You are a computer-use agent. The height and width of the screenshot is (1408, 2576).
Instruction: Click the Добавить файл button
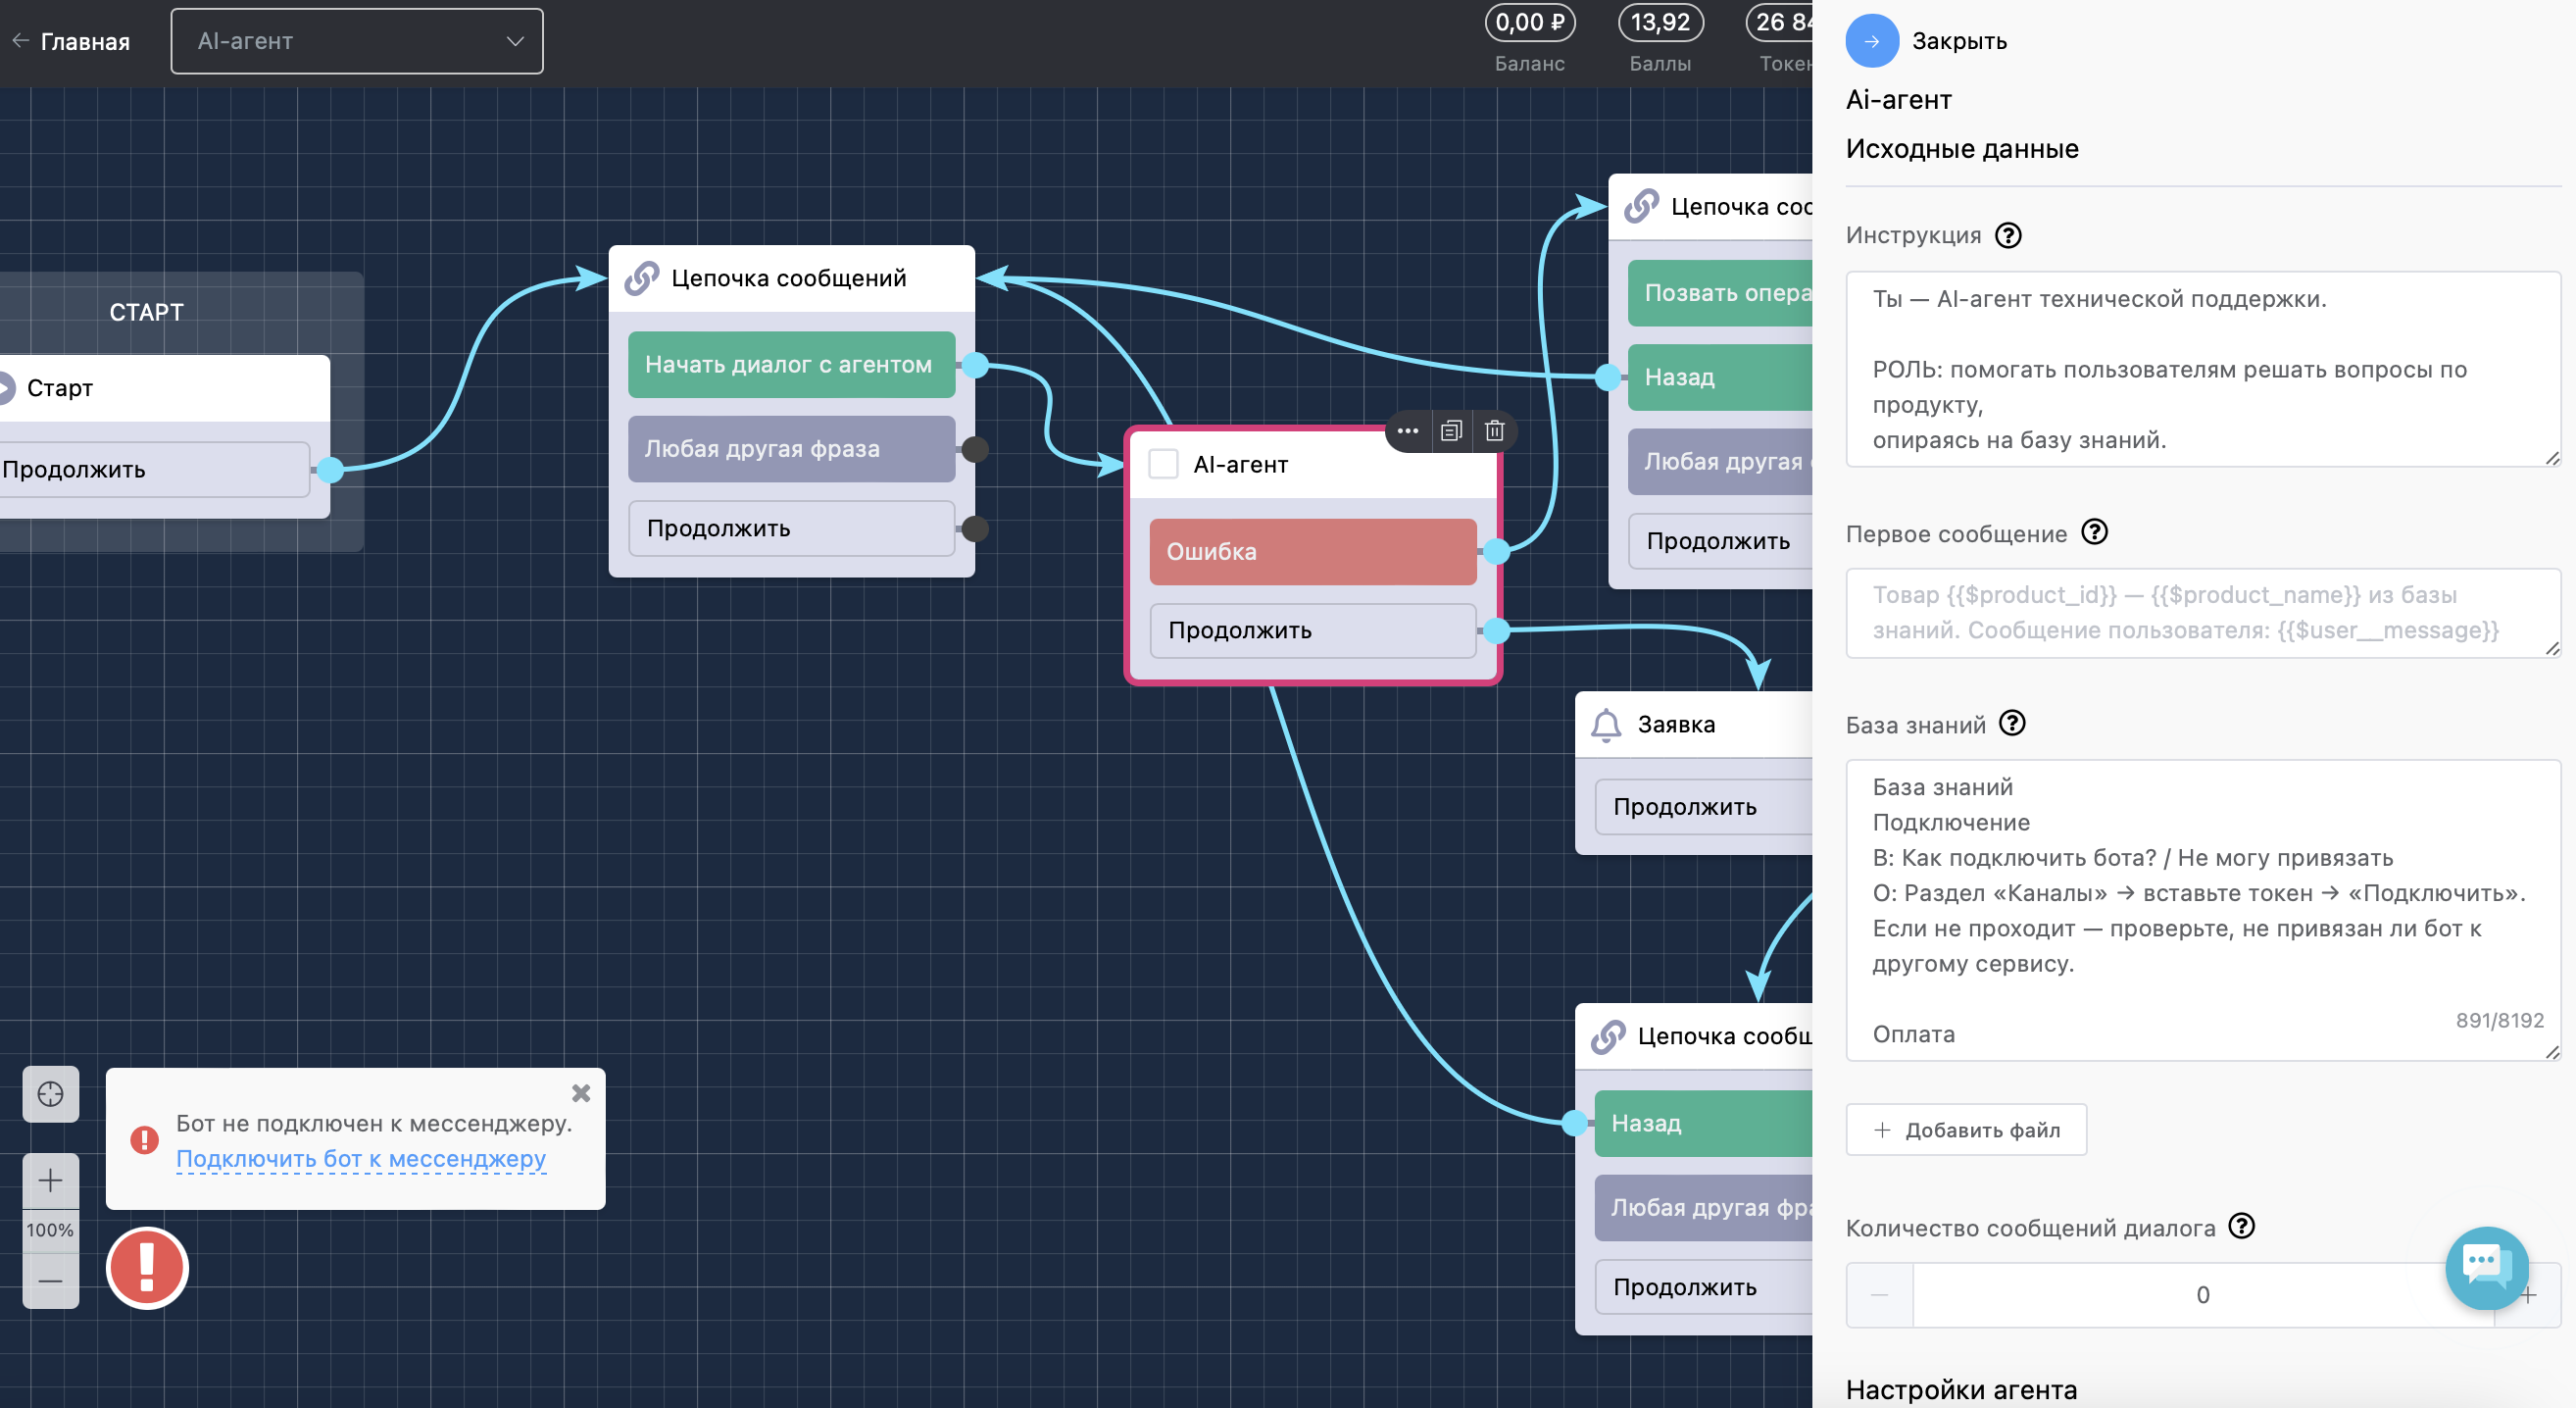tap(1966, 1130)
